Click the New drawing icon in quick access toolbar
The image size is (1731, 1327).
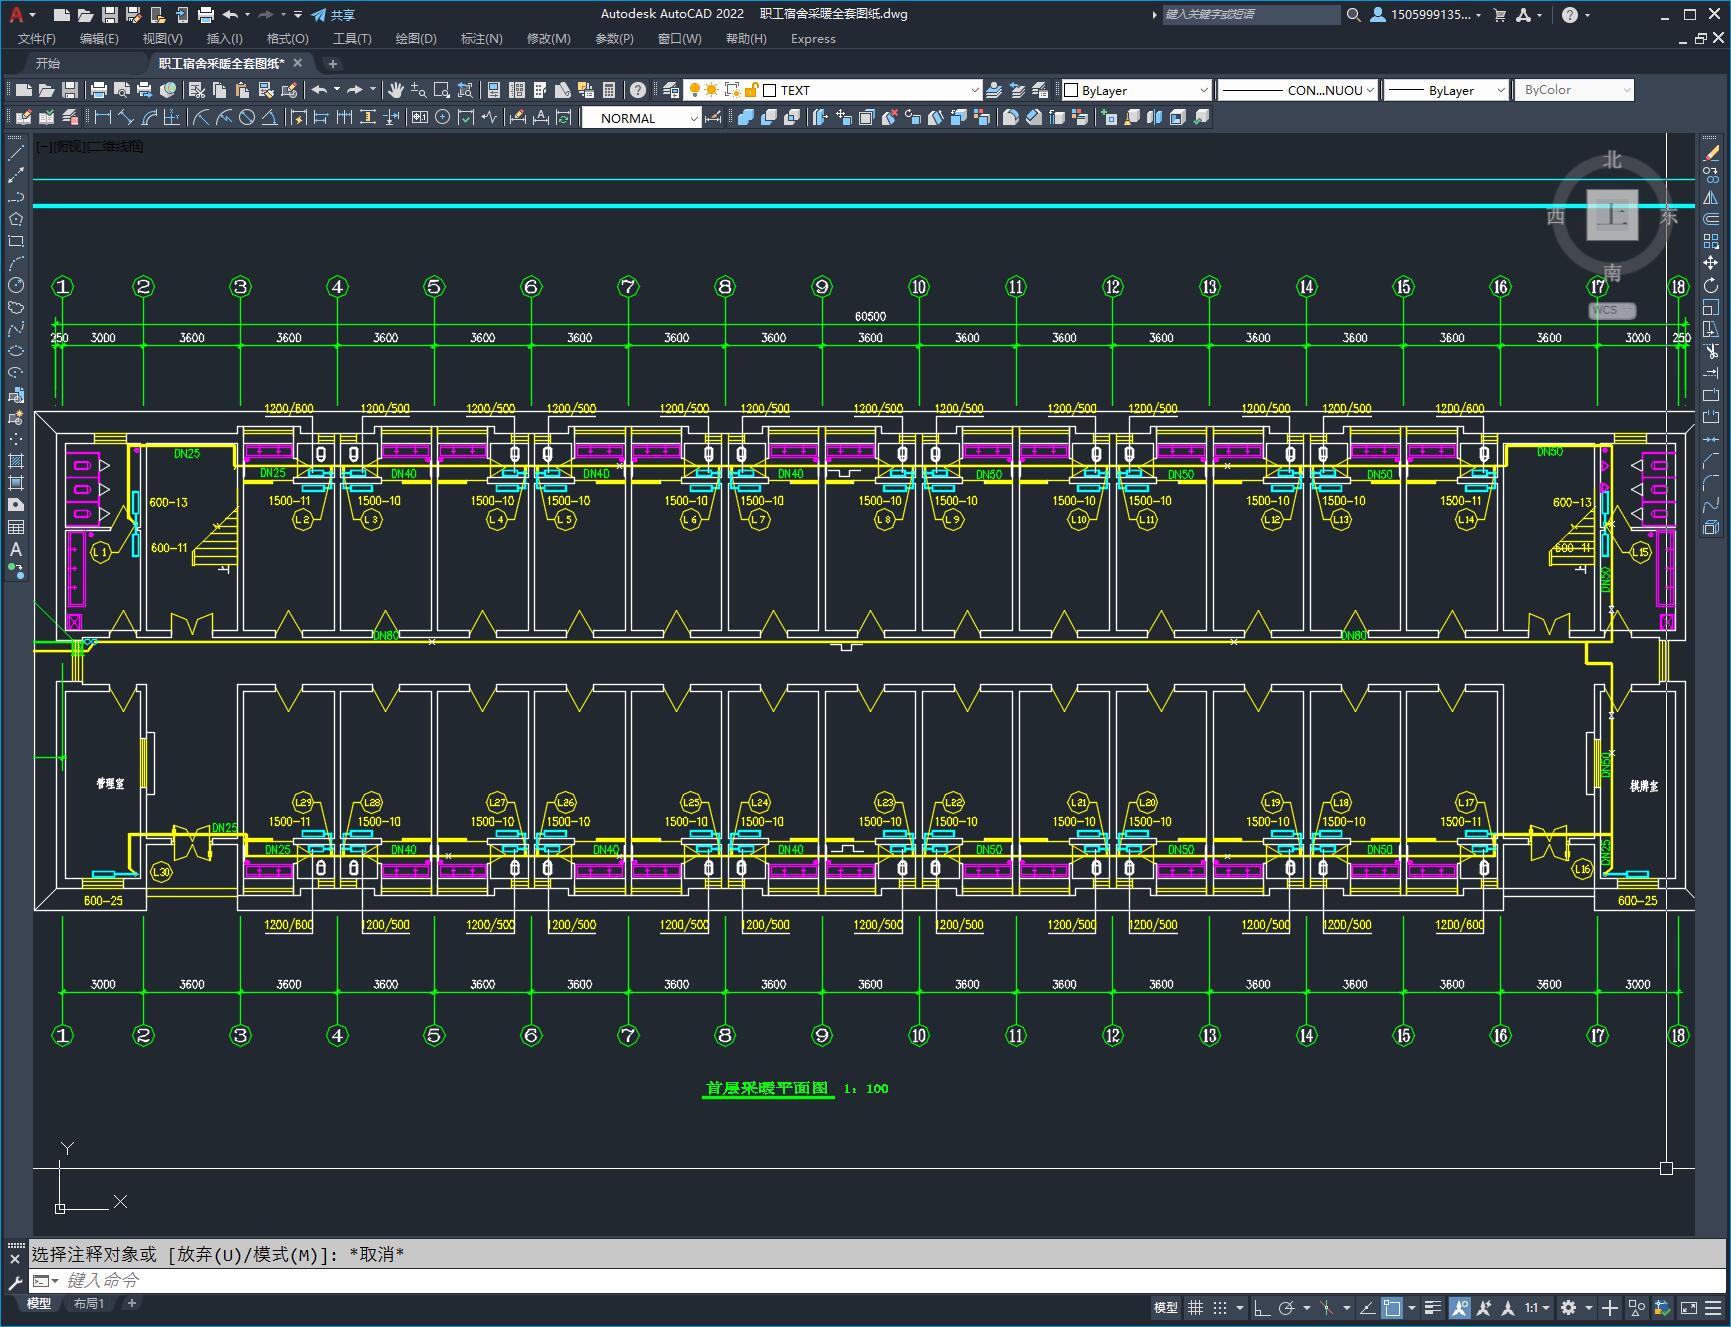62,15
